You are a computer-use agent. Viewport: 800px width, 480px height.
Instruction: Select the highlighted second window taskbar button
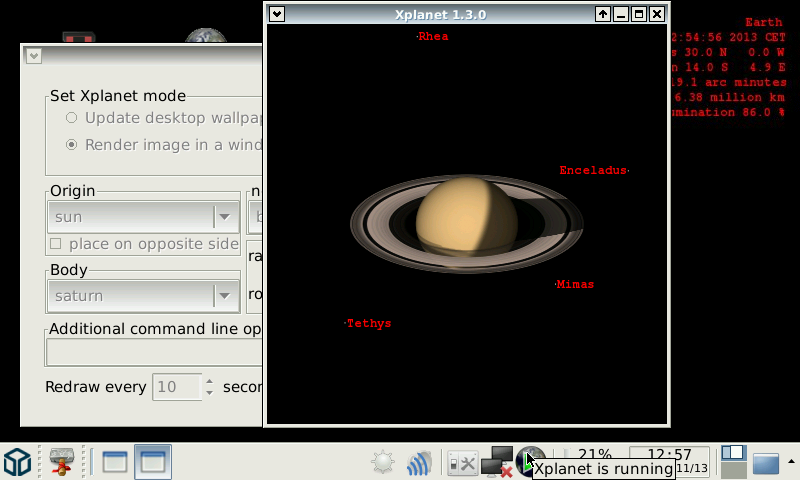[153, 462]
